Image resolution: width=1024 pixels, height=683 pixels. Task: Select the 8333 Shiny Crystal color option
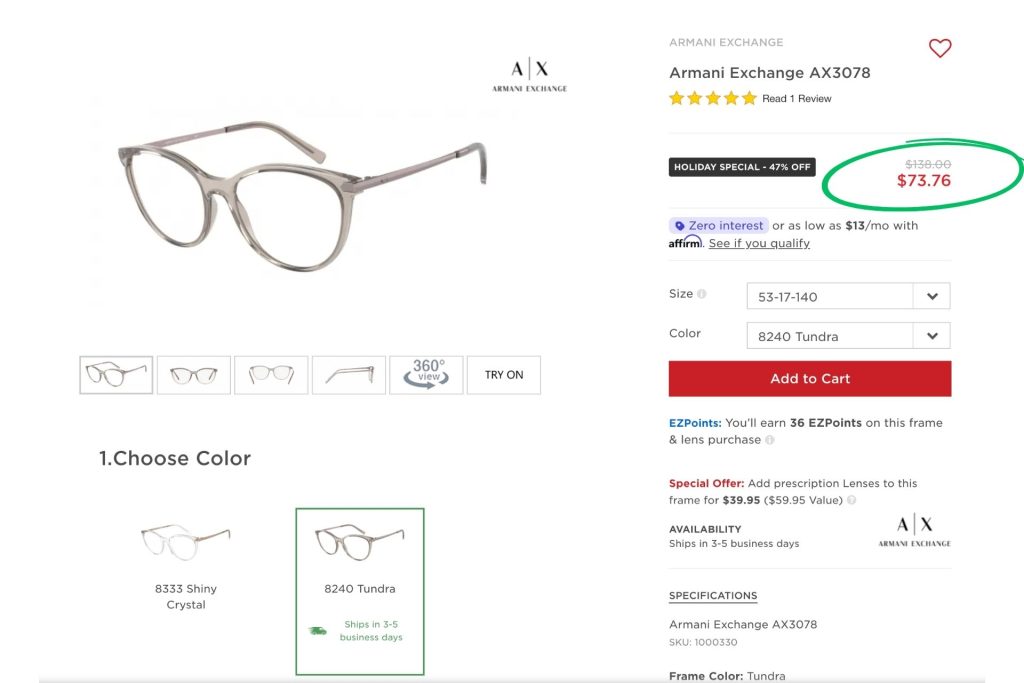(185, 540)
